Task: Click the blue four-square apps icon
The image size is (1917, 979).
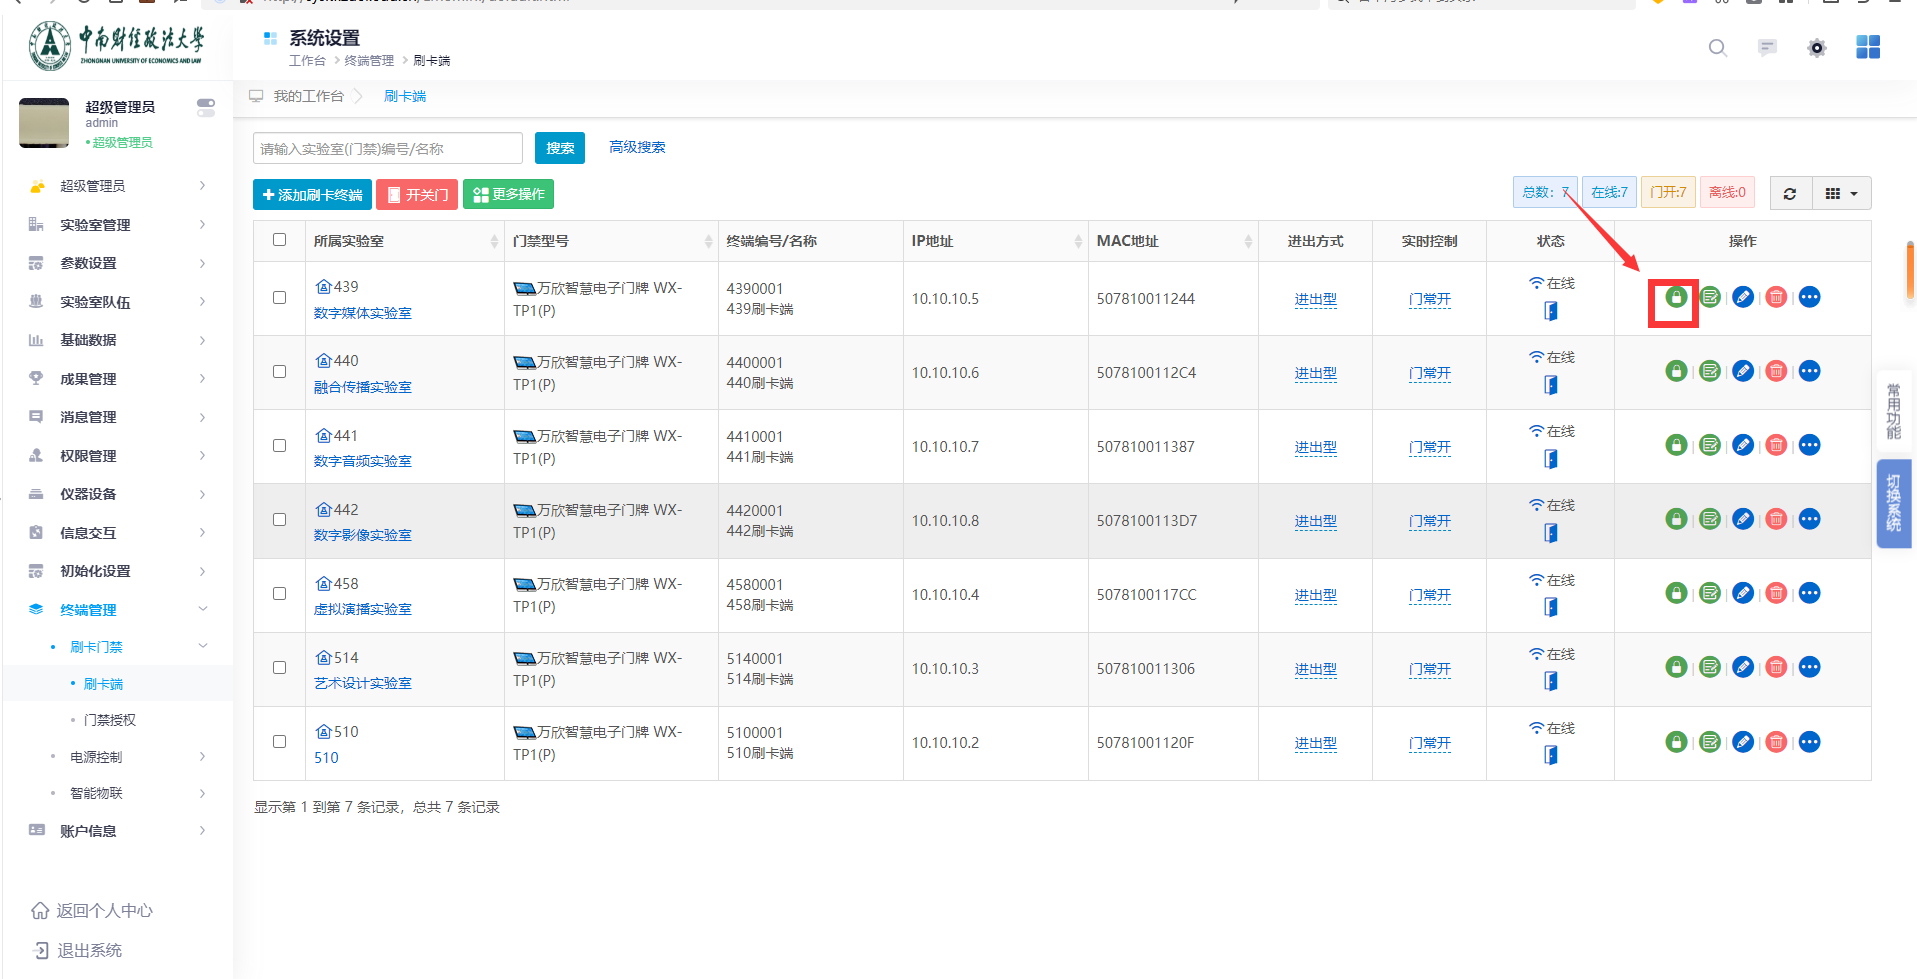Action: [x=1867, y=48]
